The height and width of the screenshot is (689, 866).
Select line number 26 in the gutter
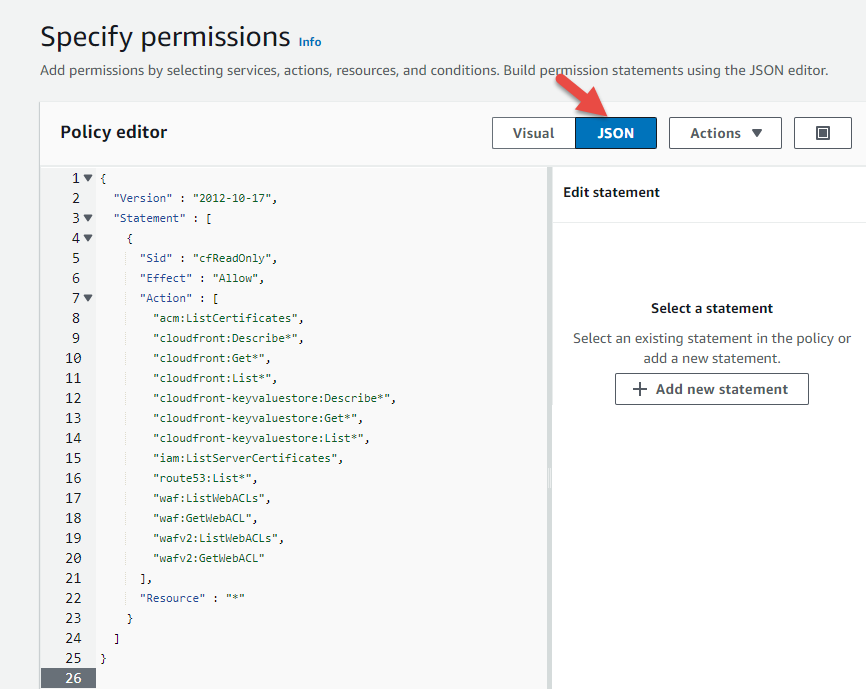(73, 678)
